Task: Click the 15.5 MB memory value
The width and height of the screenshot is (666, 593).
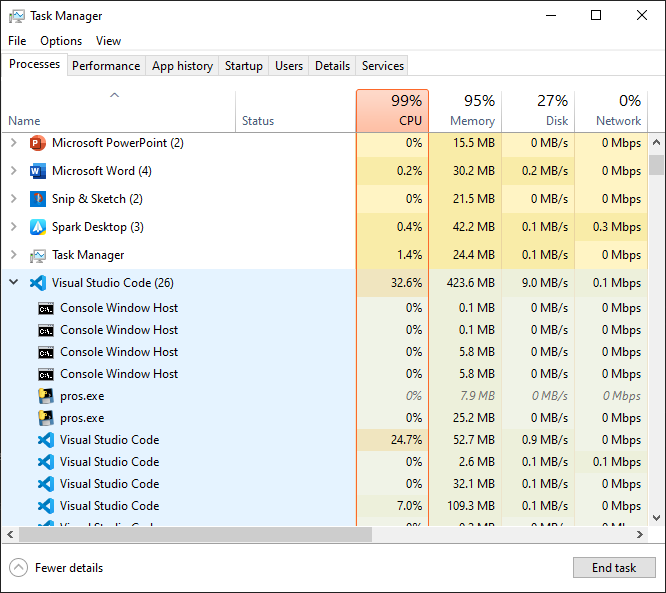Action: tap(474, 143)
